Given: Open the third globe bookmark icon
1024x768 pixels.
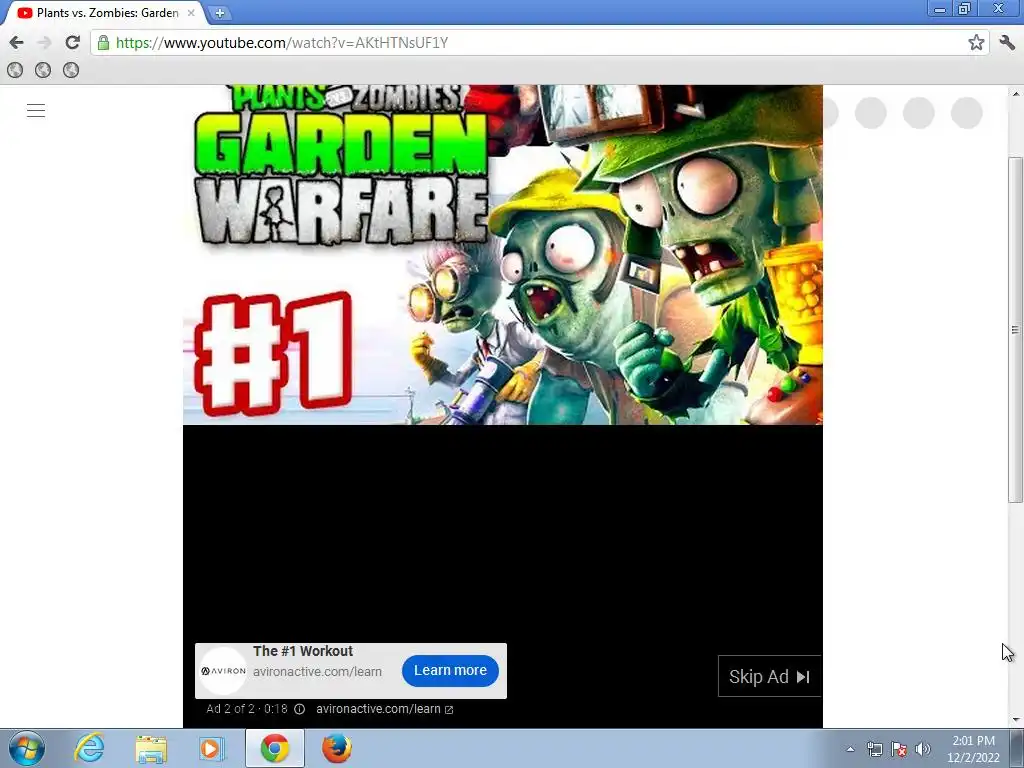Looking at the screenshot, I should 71,70.
